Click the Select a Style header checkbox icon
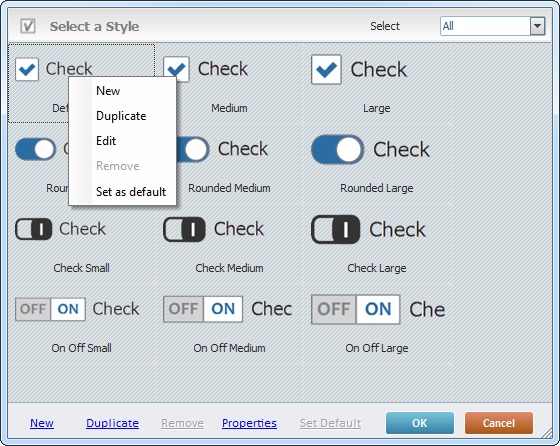The width and height of the screenshot is (560, 446). tap(28, 26)
